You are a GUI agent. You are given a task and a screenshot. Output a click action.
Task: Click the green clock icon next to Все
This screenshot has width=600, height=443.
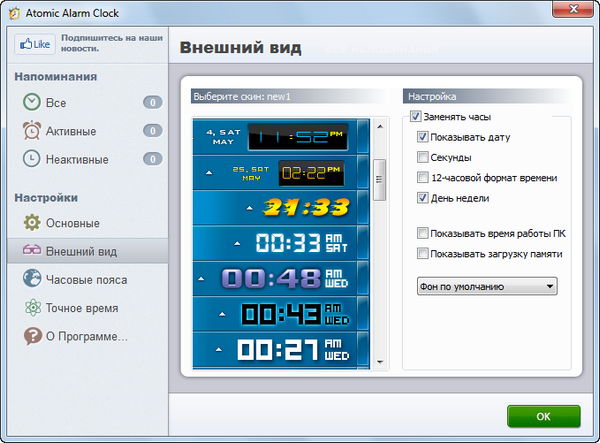(31, 102)
